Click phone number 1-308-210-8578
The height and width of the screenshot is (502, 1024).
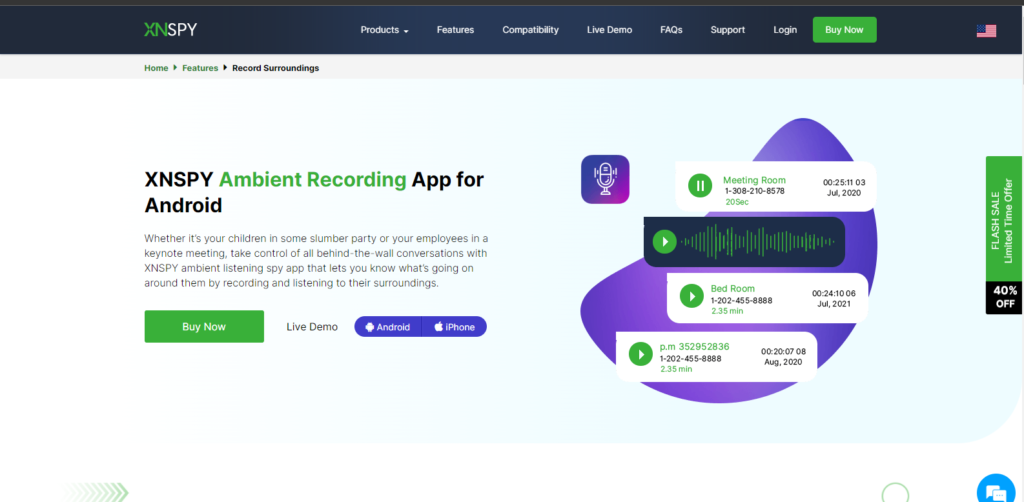tap(754, 191)
